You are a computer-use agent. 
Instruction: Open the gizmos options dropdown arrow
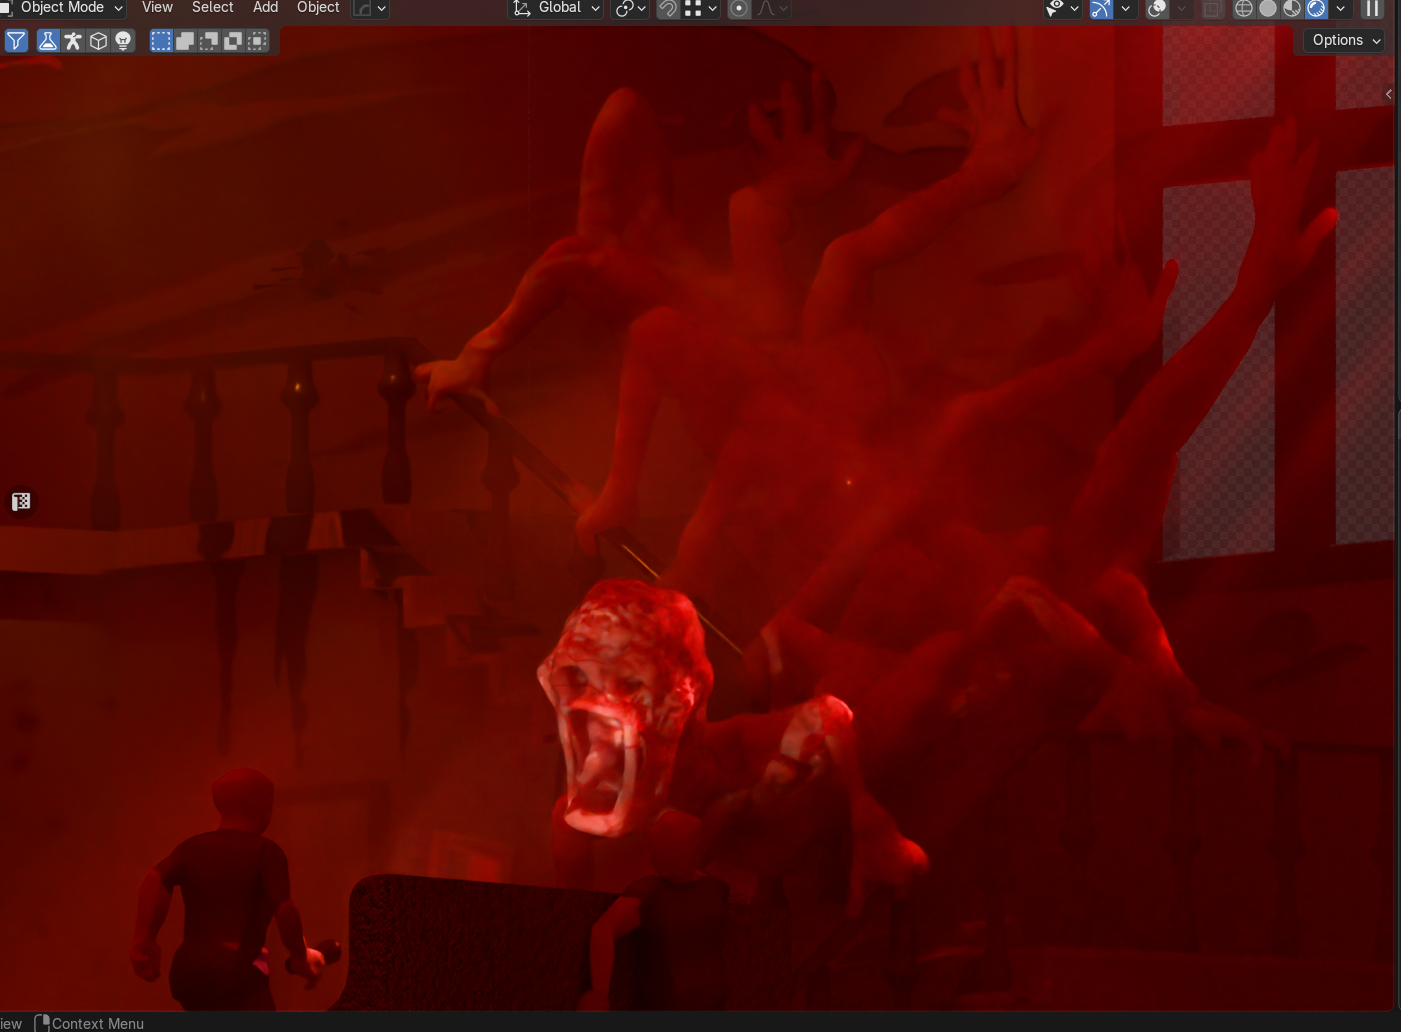(x=1126, y=8)
